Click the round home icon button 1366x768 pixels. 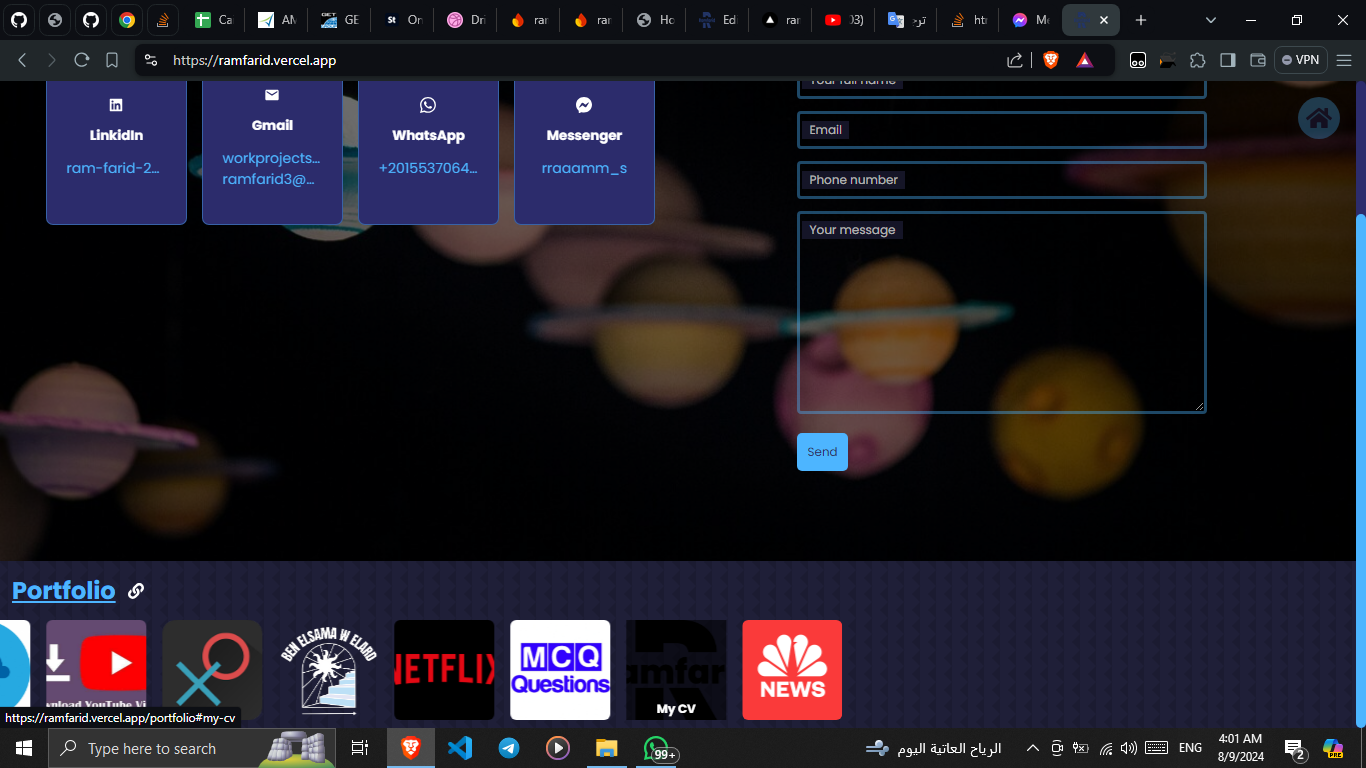(1318, 119)
